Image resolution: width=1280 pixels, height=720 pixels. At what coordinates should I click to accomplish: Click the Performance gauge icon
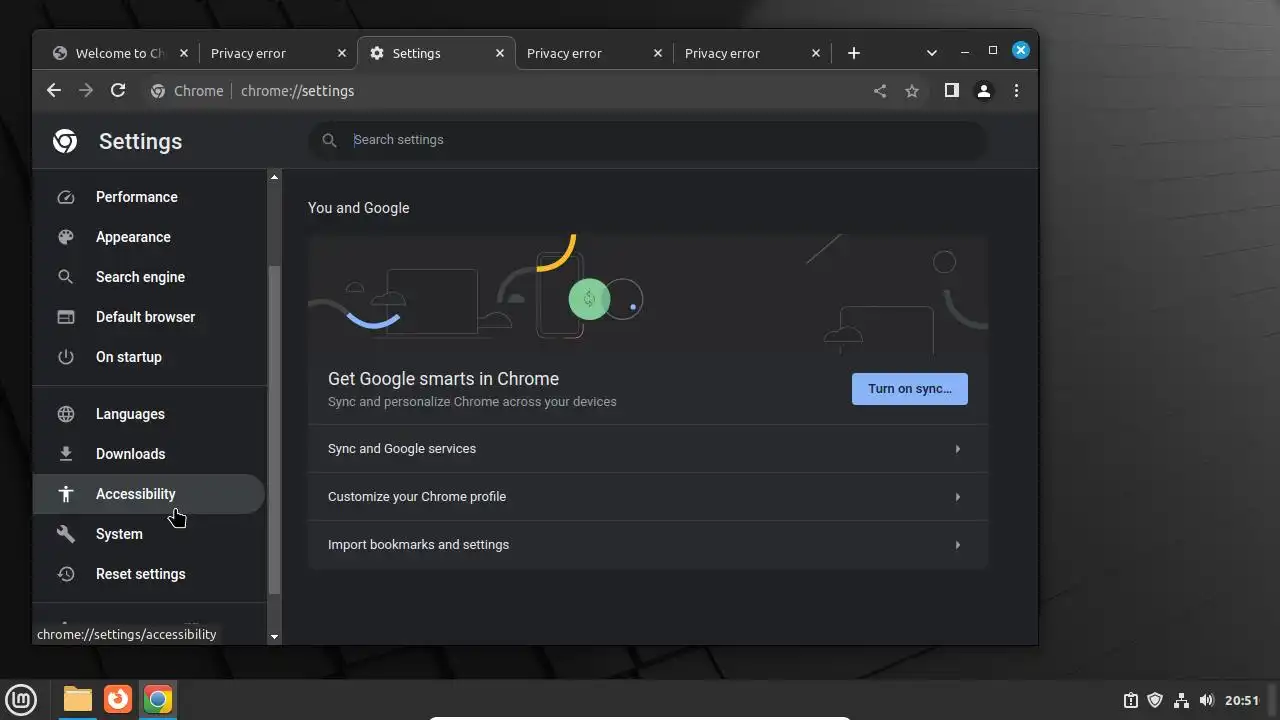(66, 197)
